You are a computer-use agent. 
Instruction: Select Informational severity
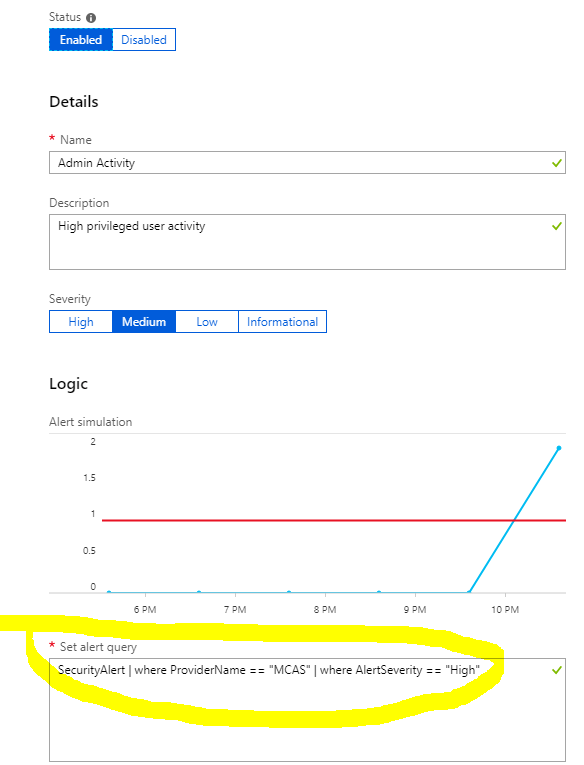click(282, 322)
